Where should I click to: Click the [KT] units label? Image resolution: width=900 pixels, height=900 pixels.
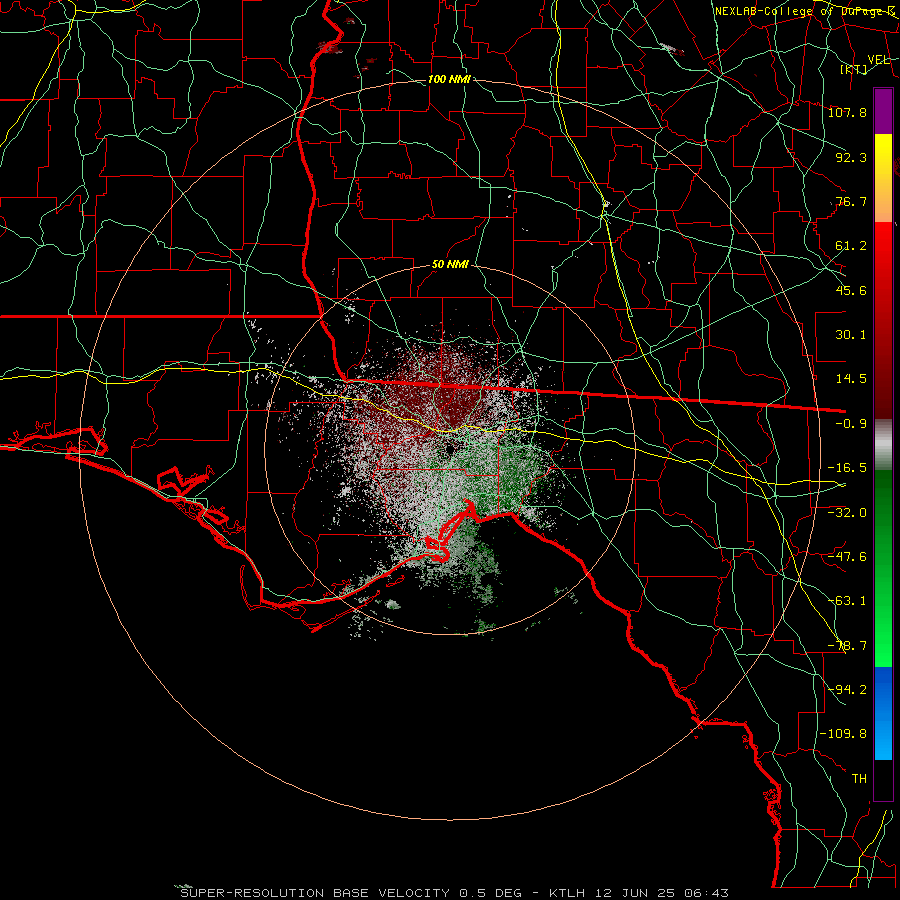[x=854, y=69]
